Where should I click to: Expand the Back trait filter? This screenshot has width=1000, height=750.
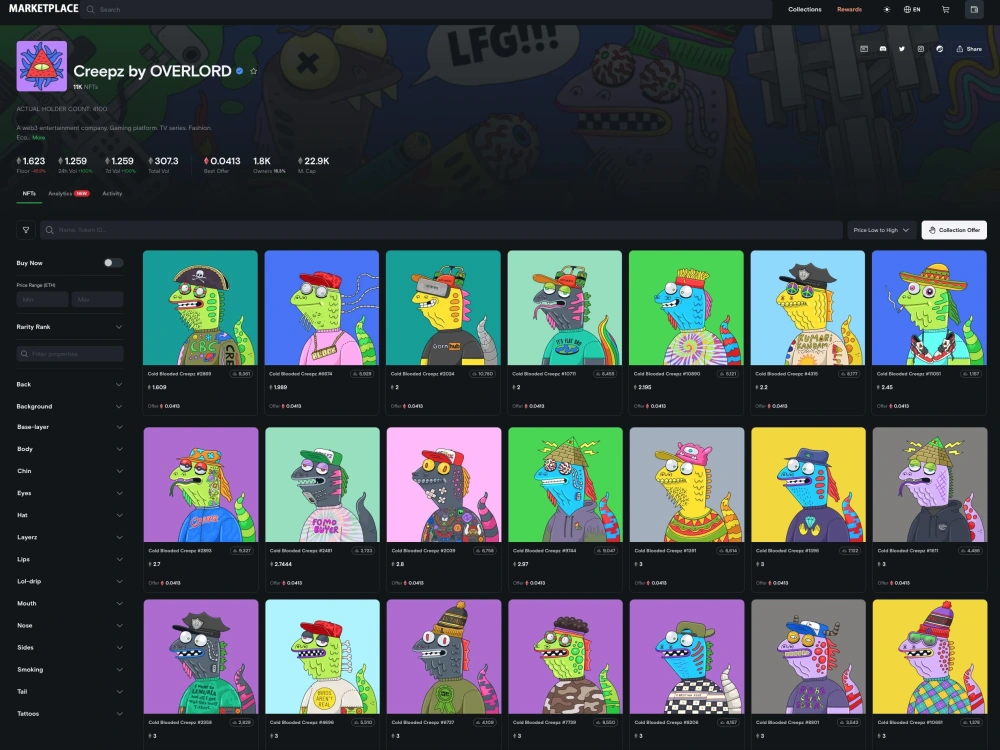pyautogui.click(x=69, y=385)
